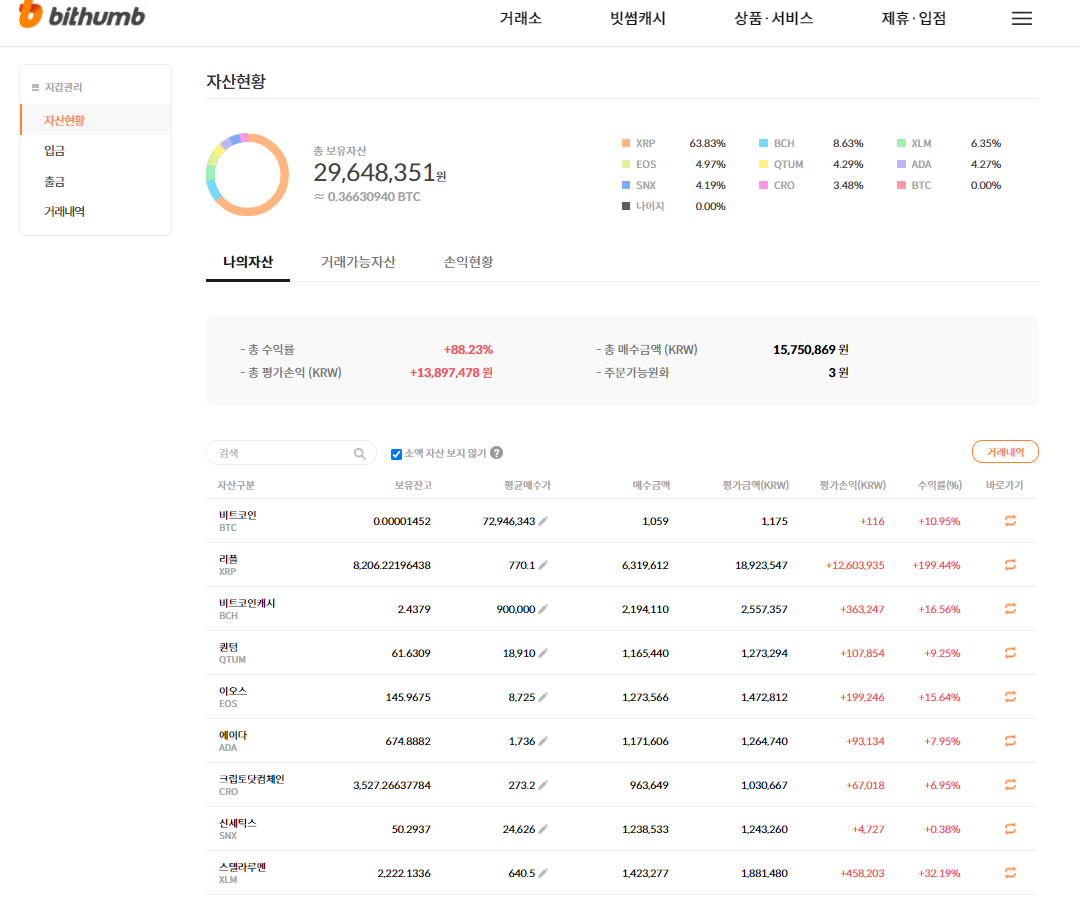
Task: Click the asset search input field
Action: click(x=280, y=453)
